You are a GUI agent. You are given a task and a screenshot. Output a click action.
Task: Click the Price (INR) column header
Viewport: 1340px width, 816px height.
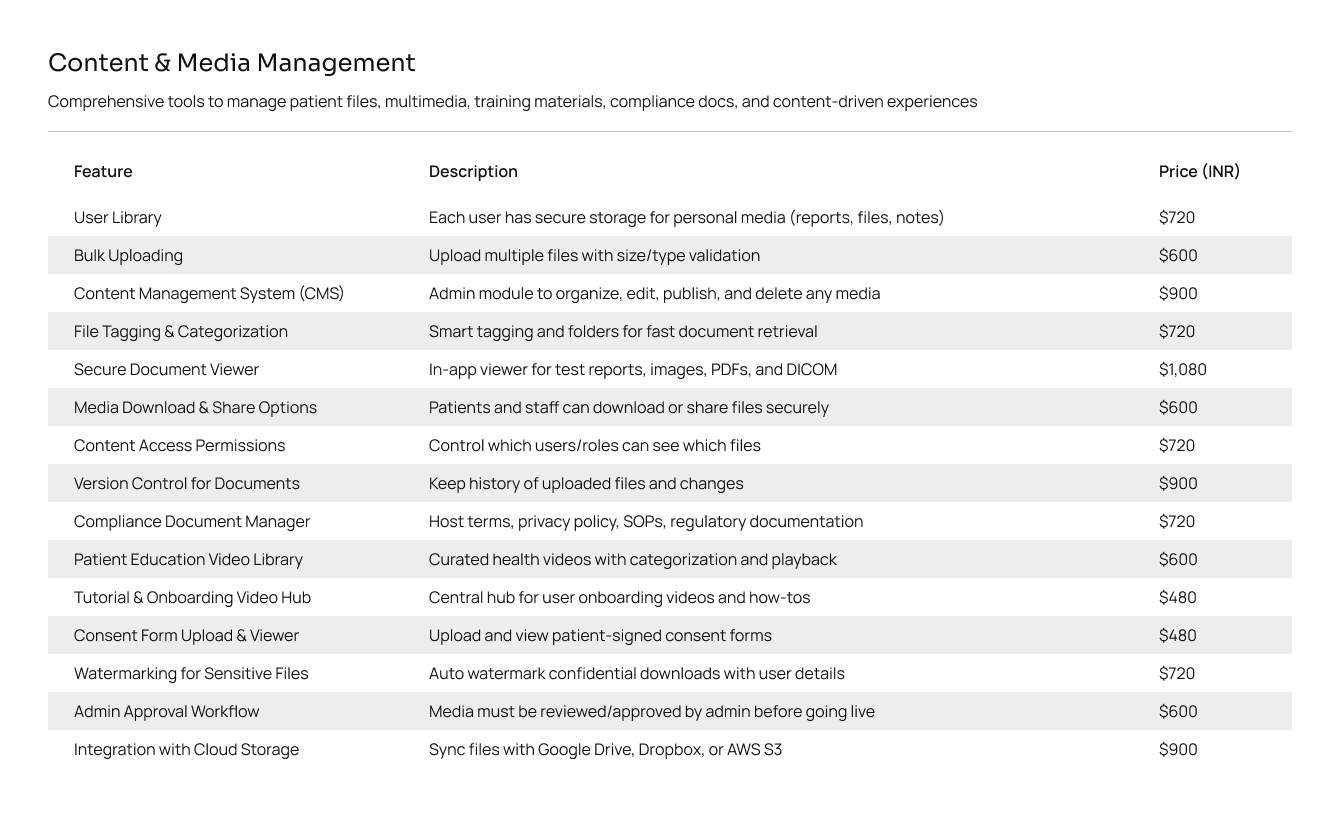[1199, 171]
